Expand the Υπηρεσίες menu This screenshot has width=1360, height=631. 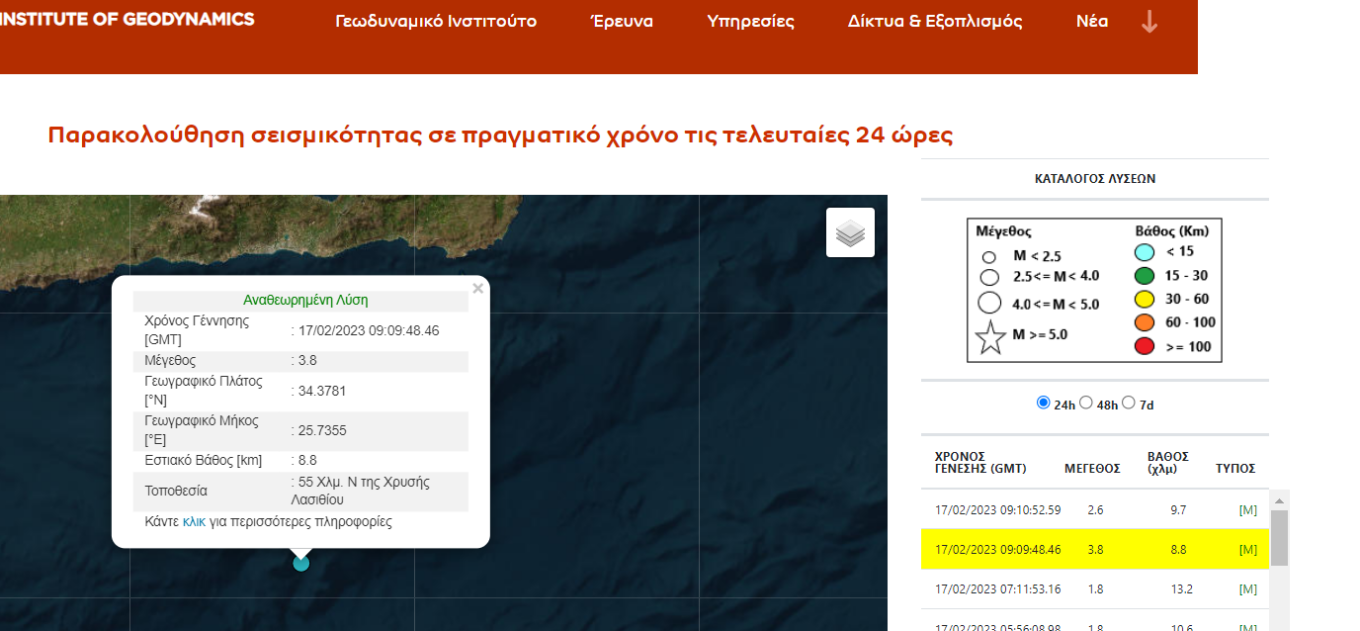750,21
